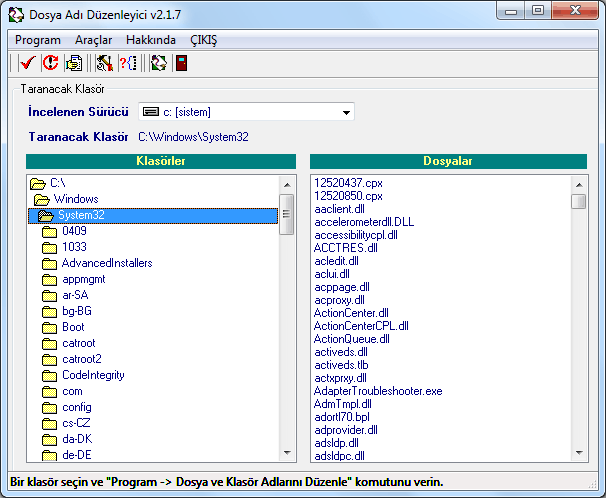Open the Hakkında menu
606x498 pixels.
151,40
